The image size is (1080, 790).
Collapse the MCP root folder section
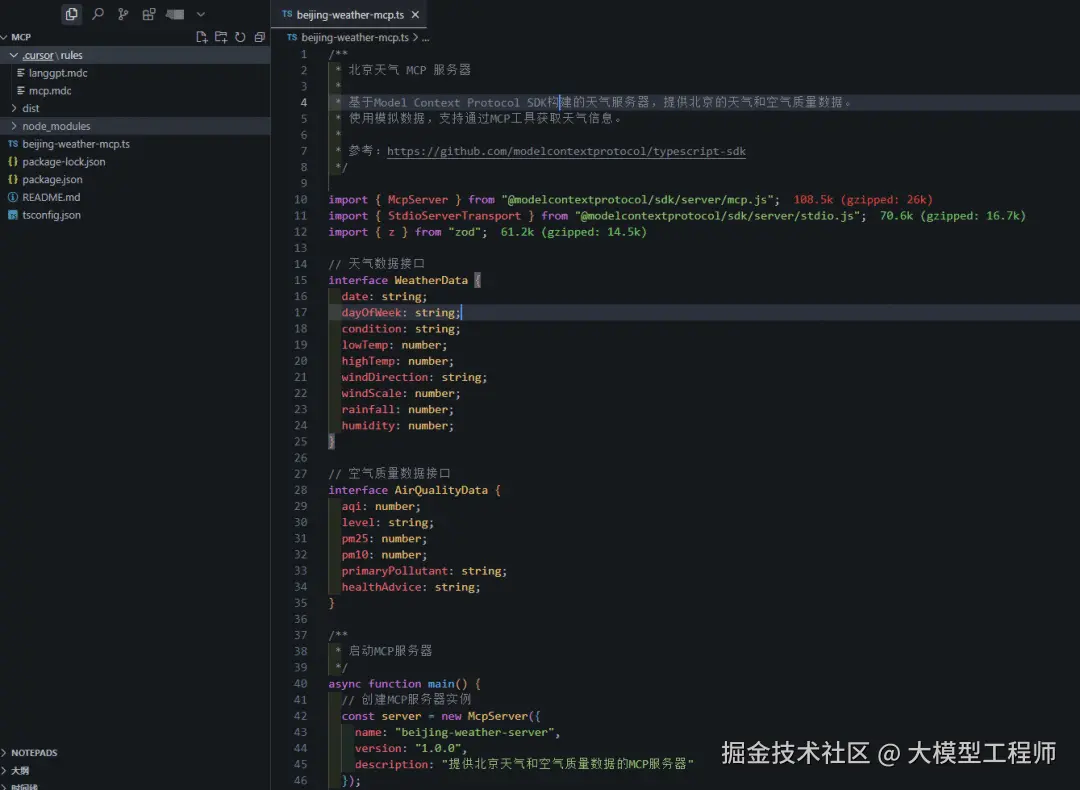[x=17, y=37]
